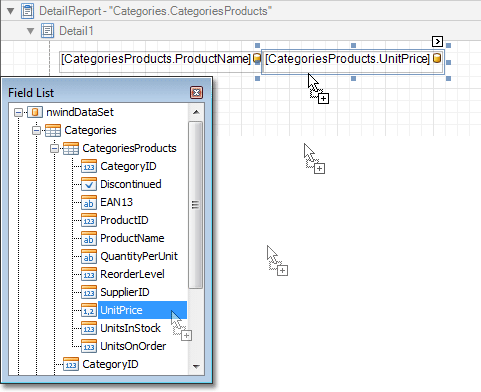Click database icon on ProductName label
The width and height of the screenshot is (481, 392).
257,59
